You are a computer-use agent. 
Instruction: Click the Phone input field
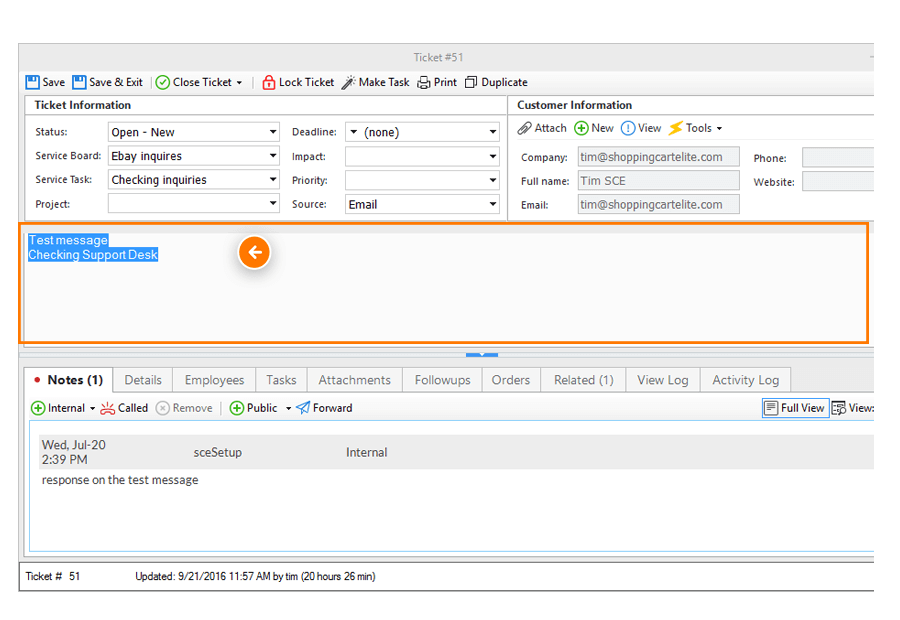pyautogui.click(x=838, y=157)
